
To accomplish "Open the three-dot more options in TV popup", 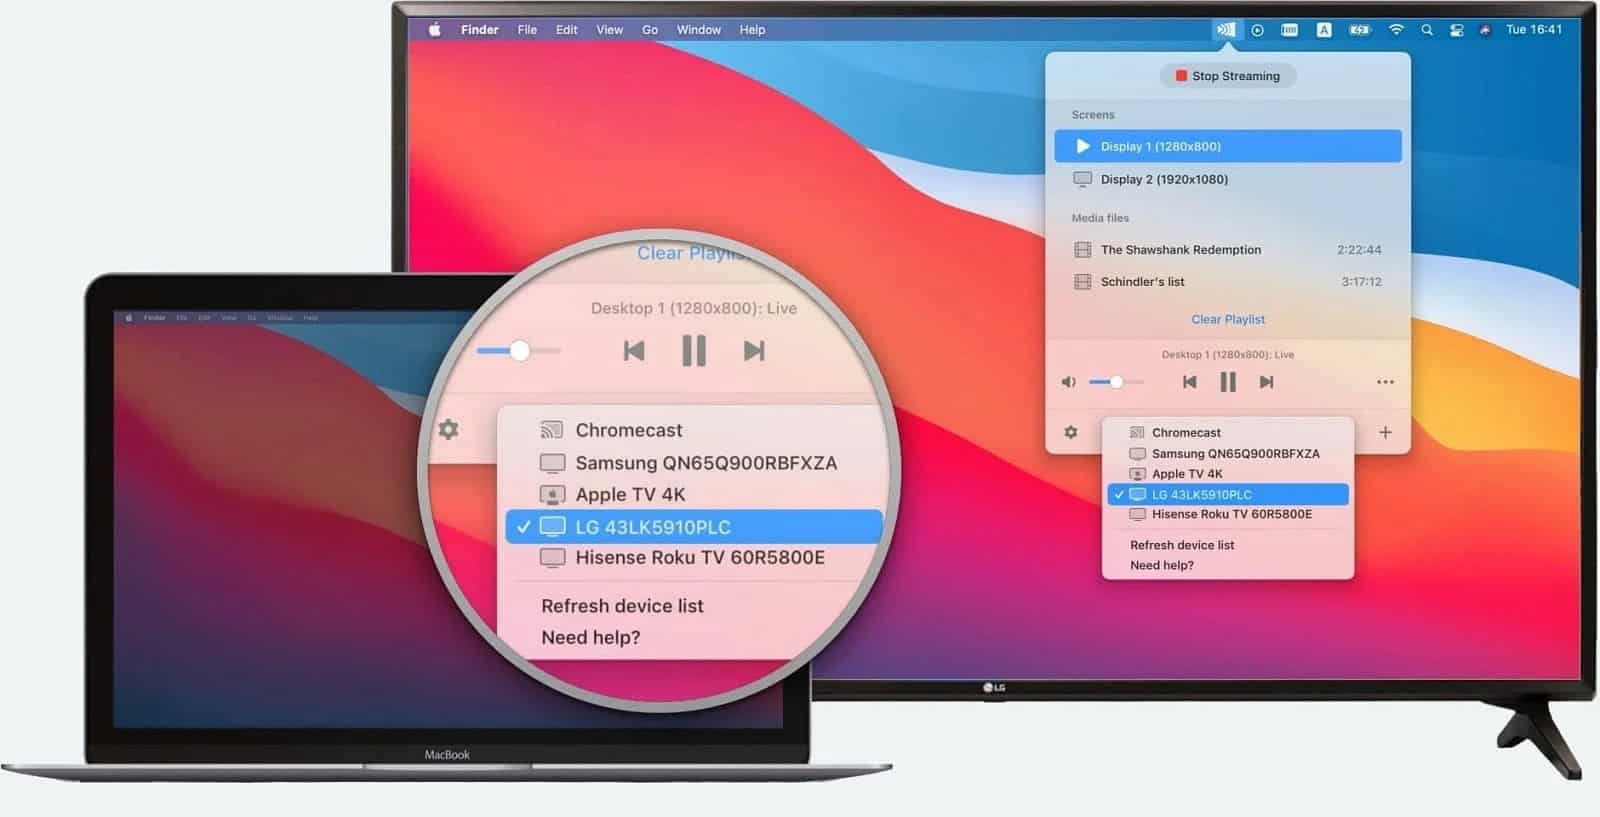I will pyautogui.click(x=1385, y=382).
